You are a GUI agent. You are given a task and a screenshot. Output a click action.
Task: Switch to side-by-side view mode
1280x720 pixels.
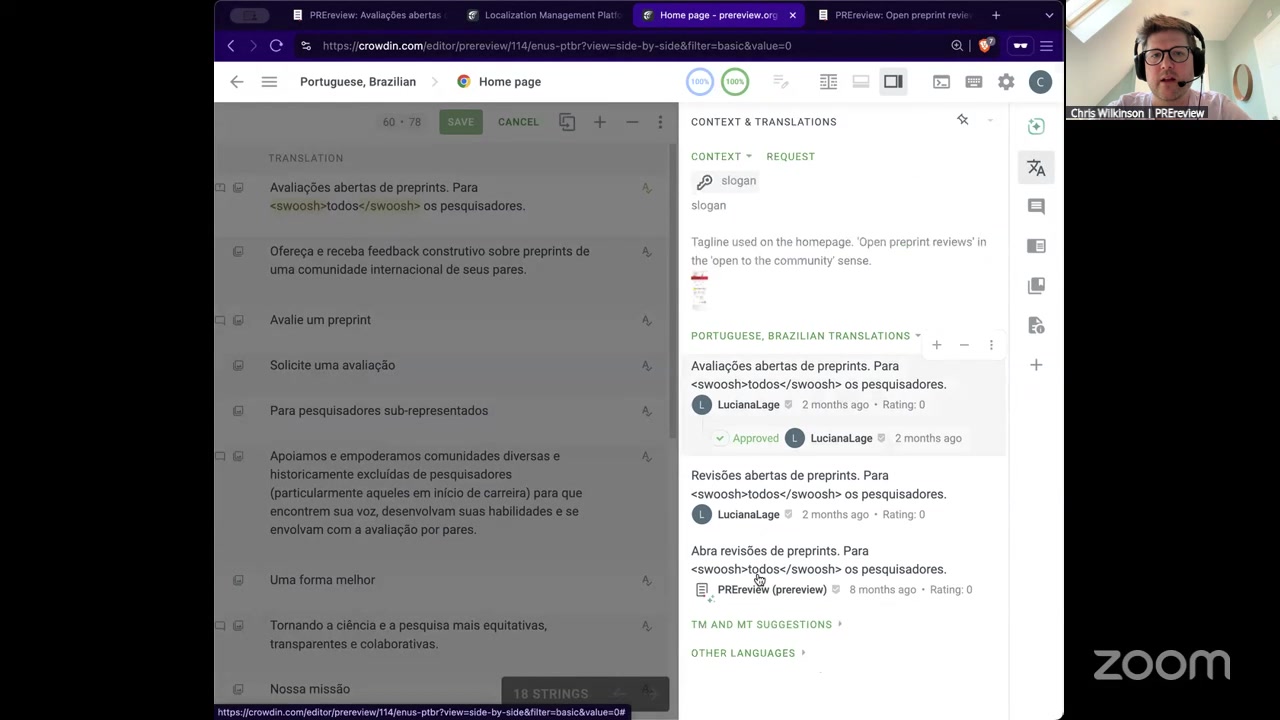[x=893, y=82]
